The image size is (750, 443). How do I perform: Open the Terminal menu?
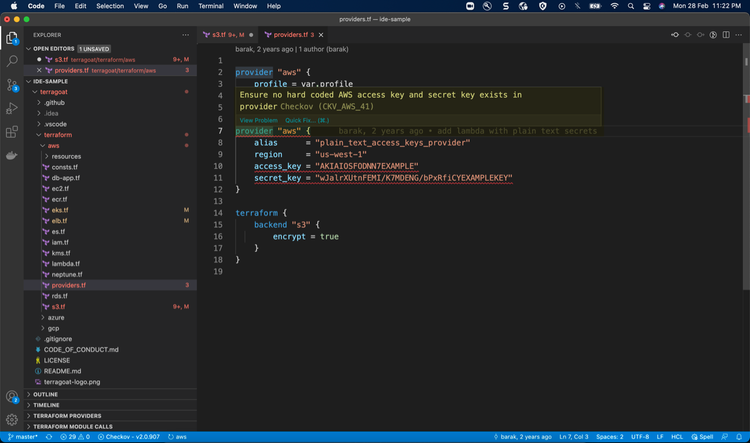click(210, 5)
